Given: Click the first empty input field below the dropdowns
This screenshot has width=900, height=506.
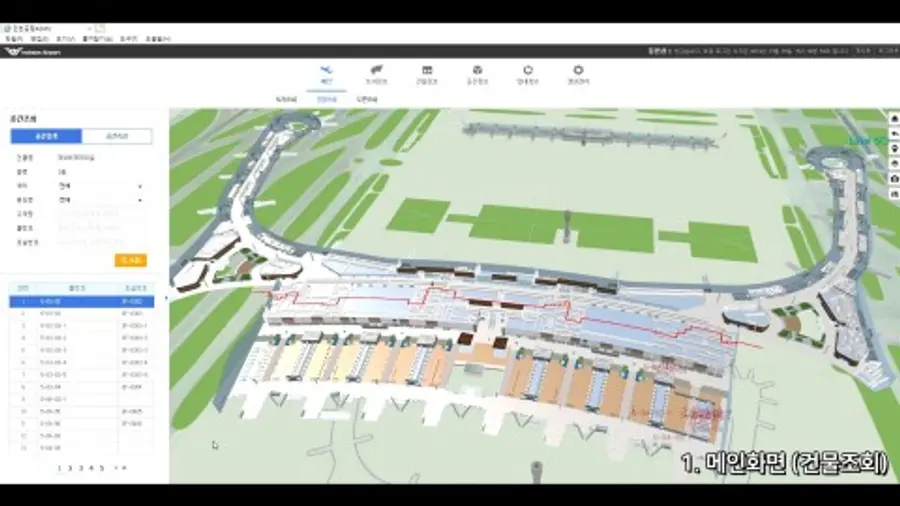Looking at the screenshot, I should point(100,213).
